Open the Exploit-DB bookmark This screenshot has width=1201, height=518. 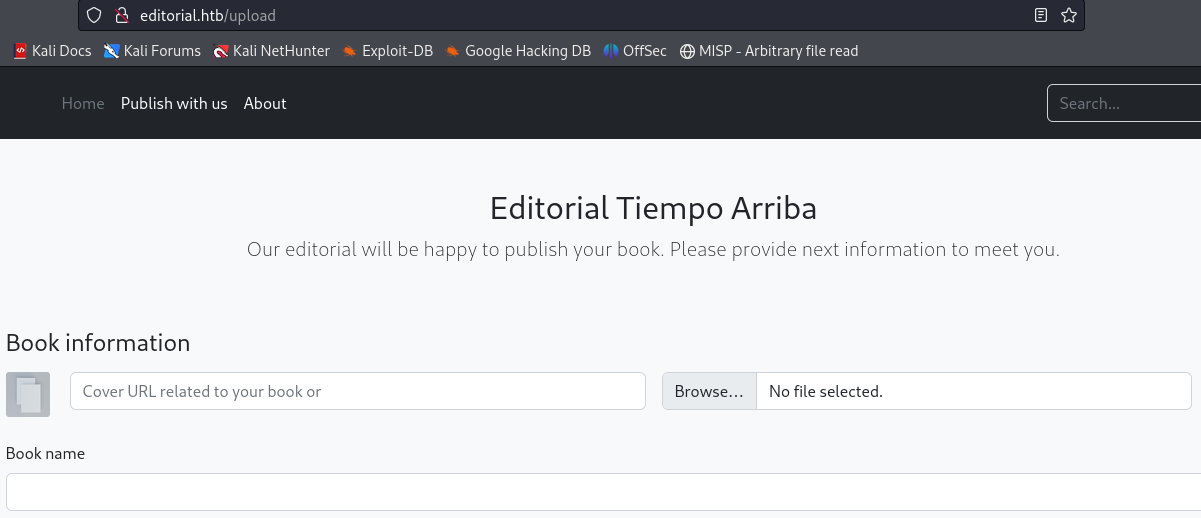coord(387,51)
